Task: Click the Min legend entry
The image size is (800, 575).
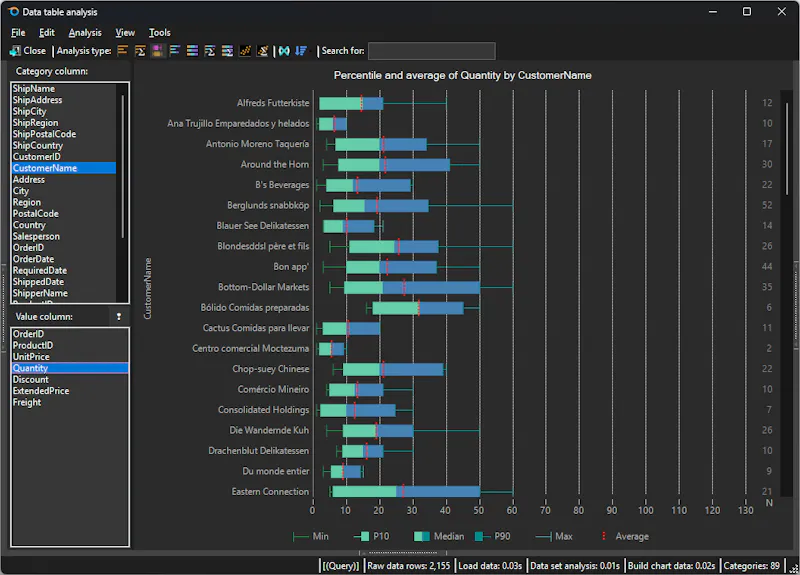Action: click(311, 536)
